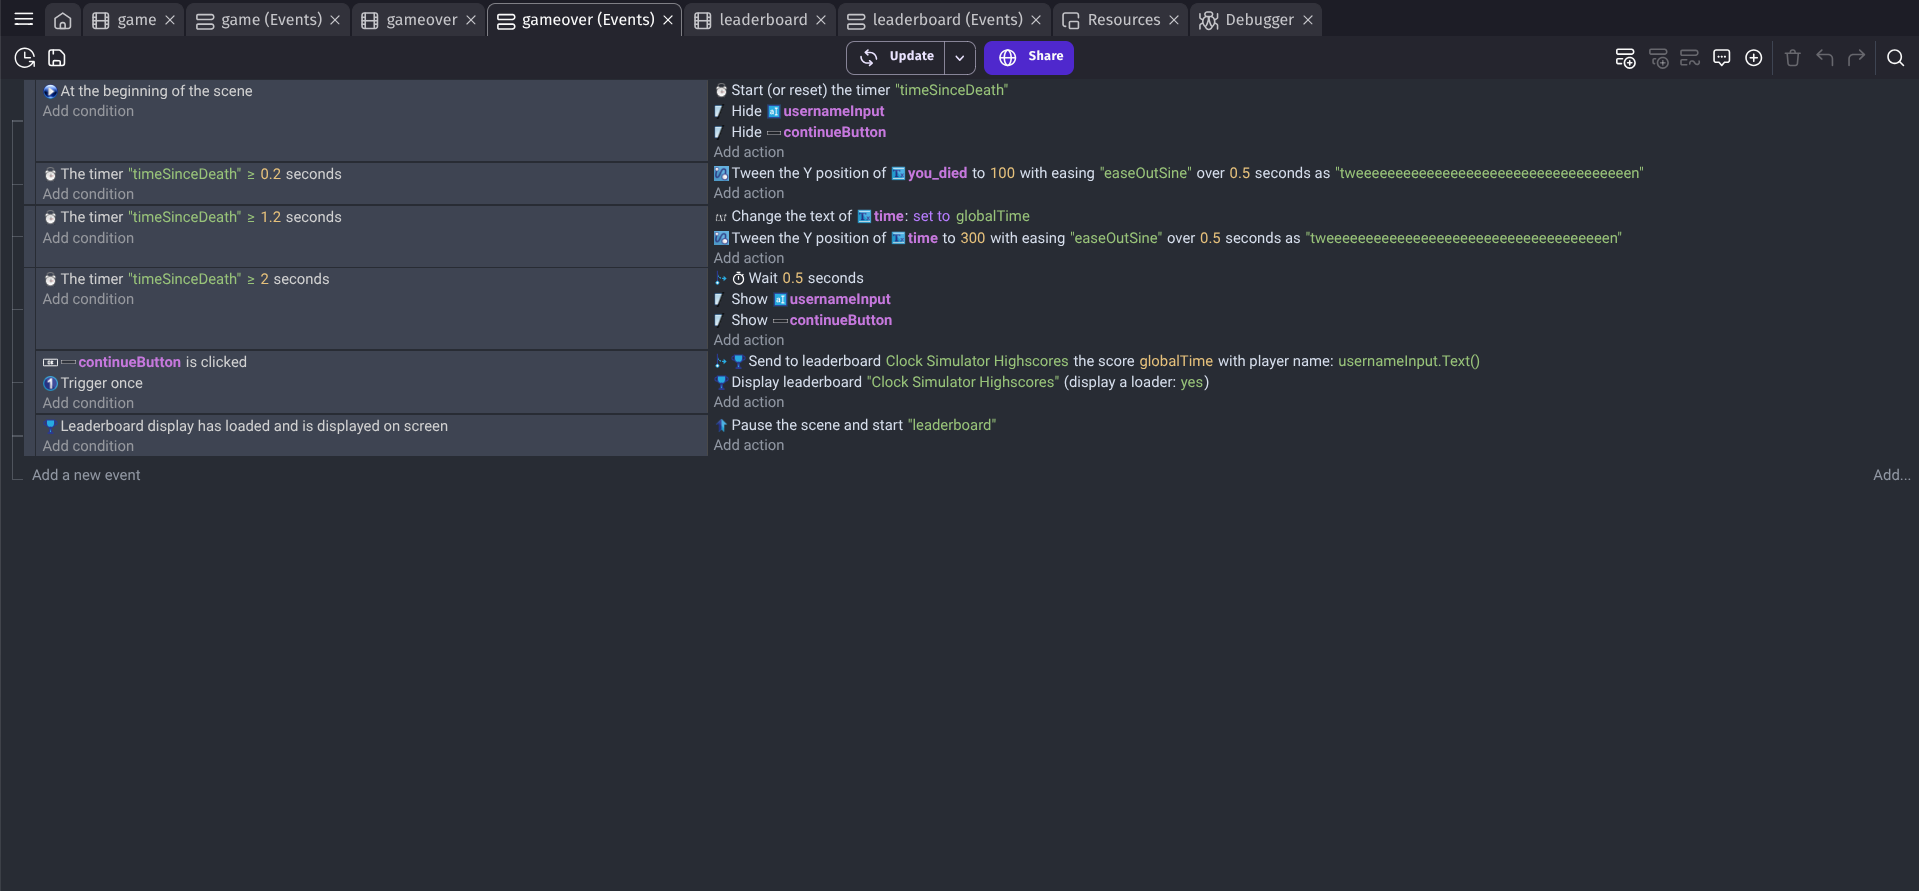Close the Resources tab

coord(1174,20)
